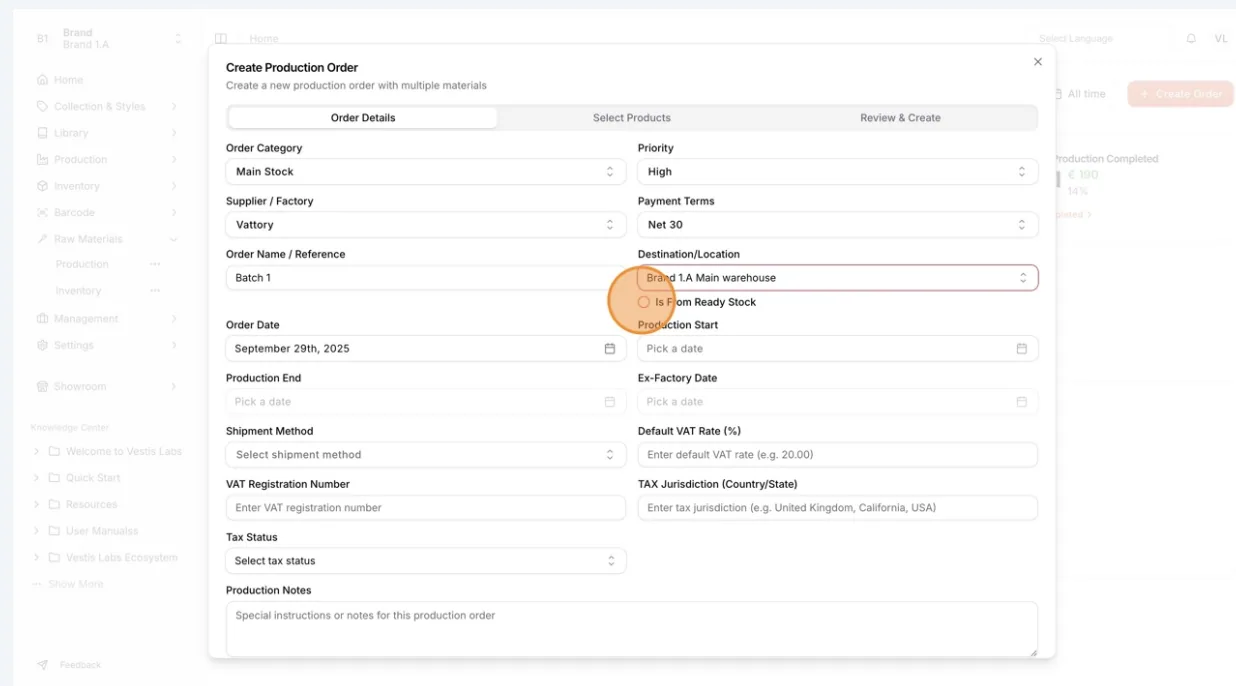Click the Barcode scan icon
The height and width of the screenshot is (686, 1236).
pyautogui.click(x=42, y=213)
